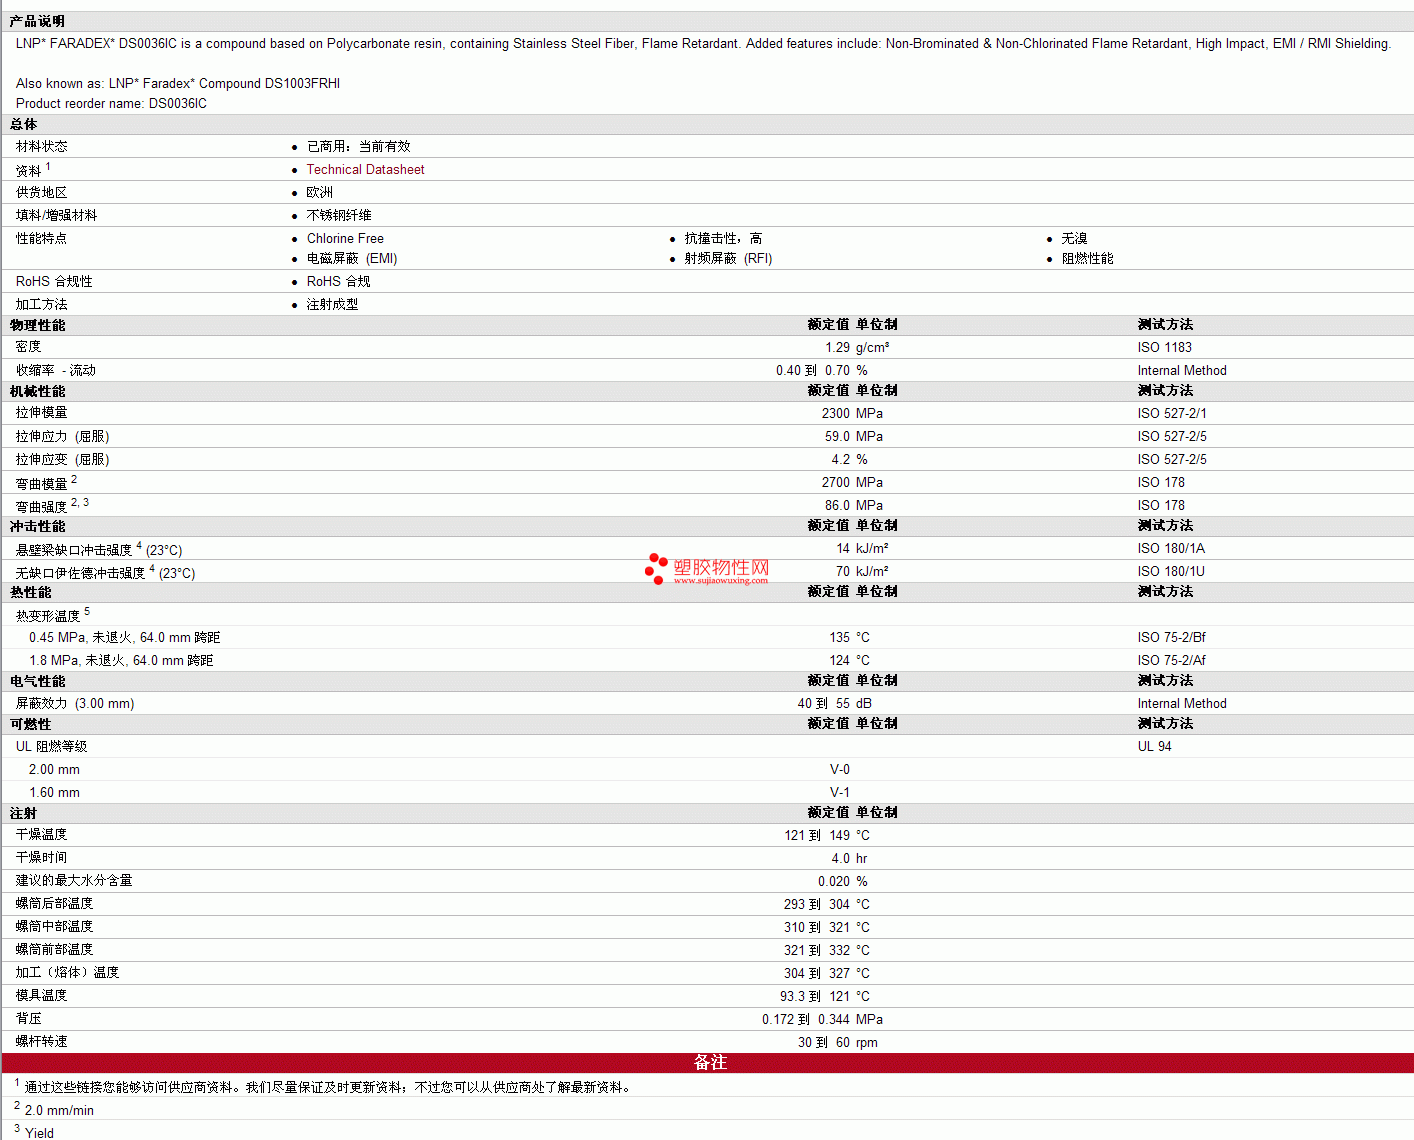The width and height of the screenshot is (1414, 1140).
Task: Click the 干燥温度 row label
Action: pyautogui.click(x=42, y=835)
